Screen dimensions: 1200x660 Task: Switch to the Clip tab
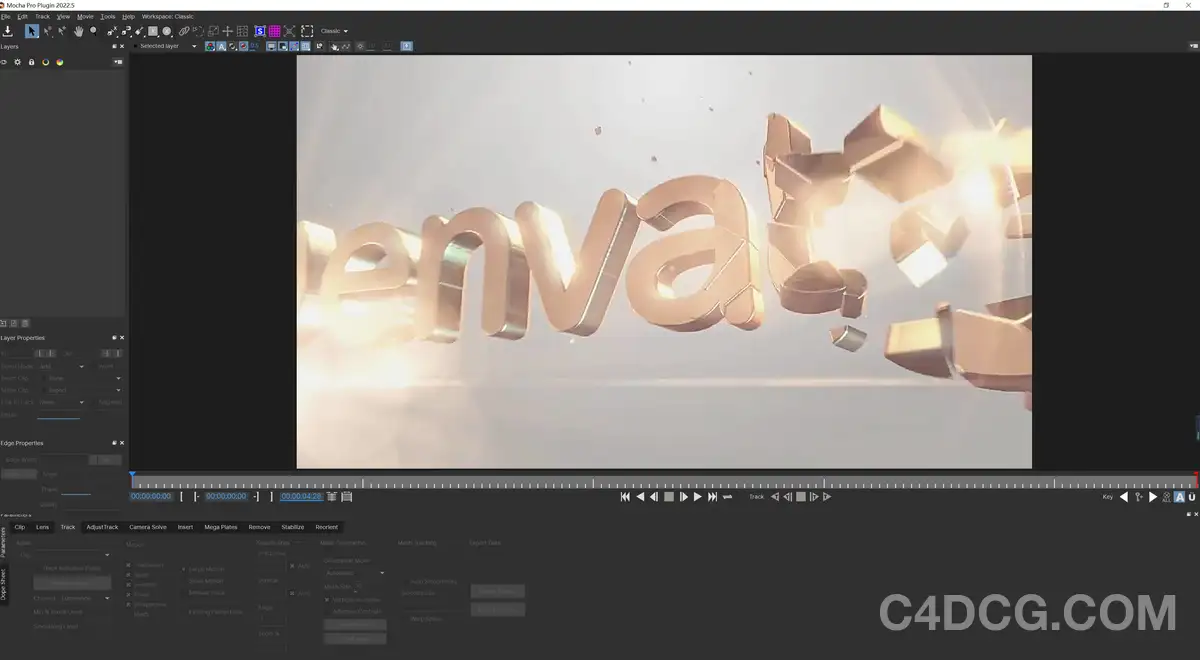20,527
